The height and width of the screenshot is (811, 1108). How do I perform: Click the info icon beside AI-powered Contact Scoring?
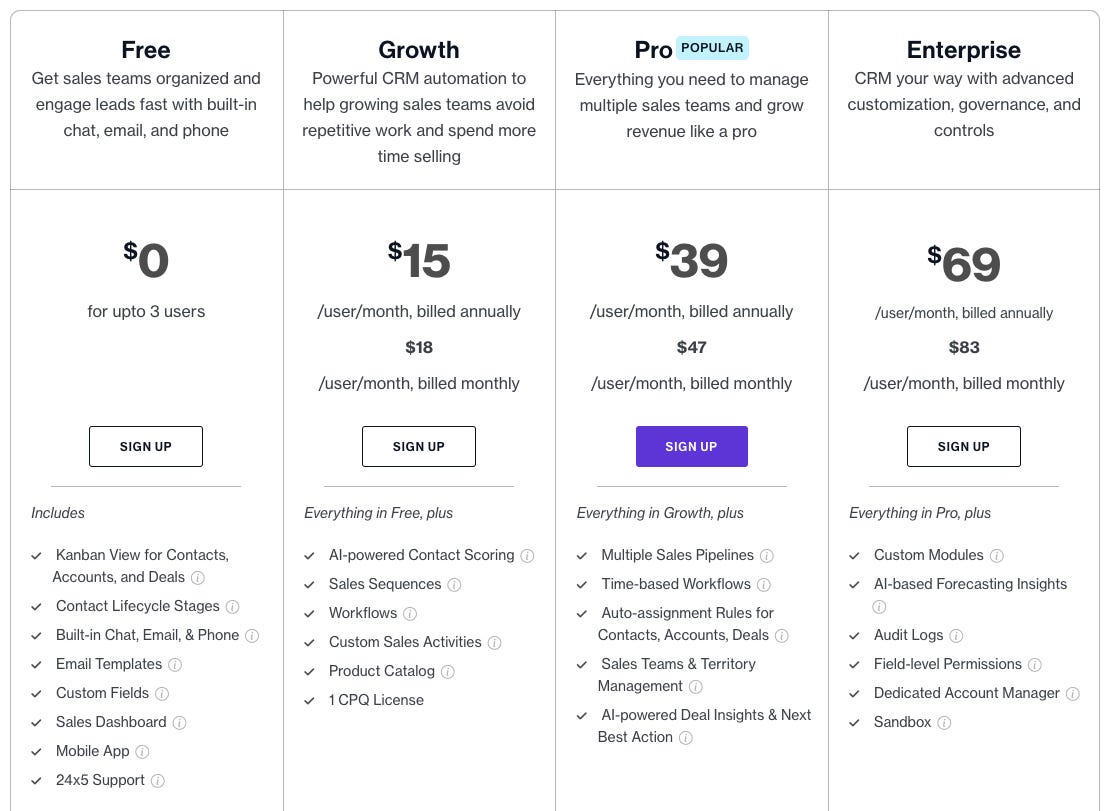click(x=525, y=555)
